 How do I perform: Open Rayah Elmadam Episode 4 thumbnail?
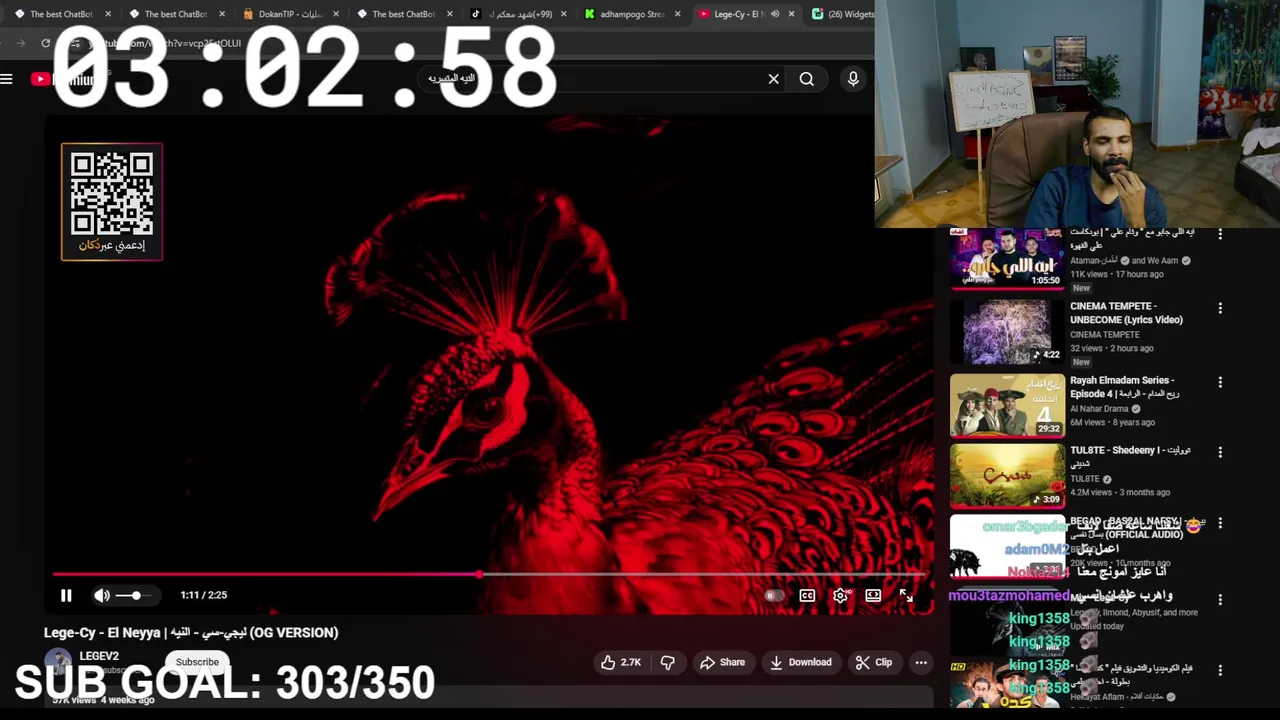[1007, 405]
